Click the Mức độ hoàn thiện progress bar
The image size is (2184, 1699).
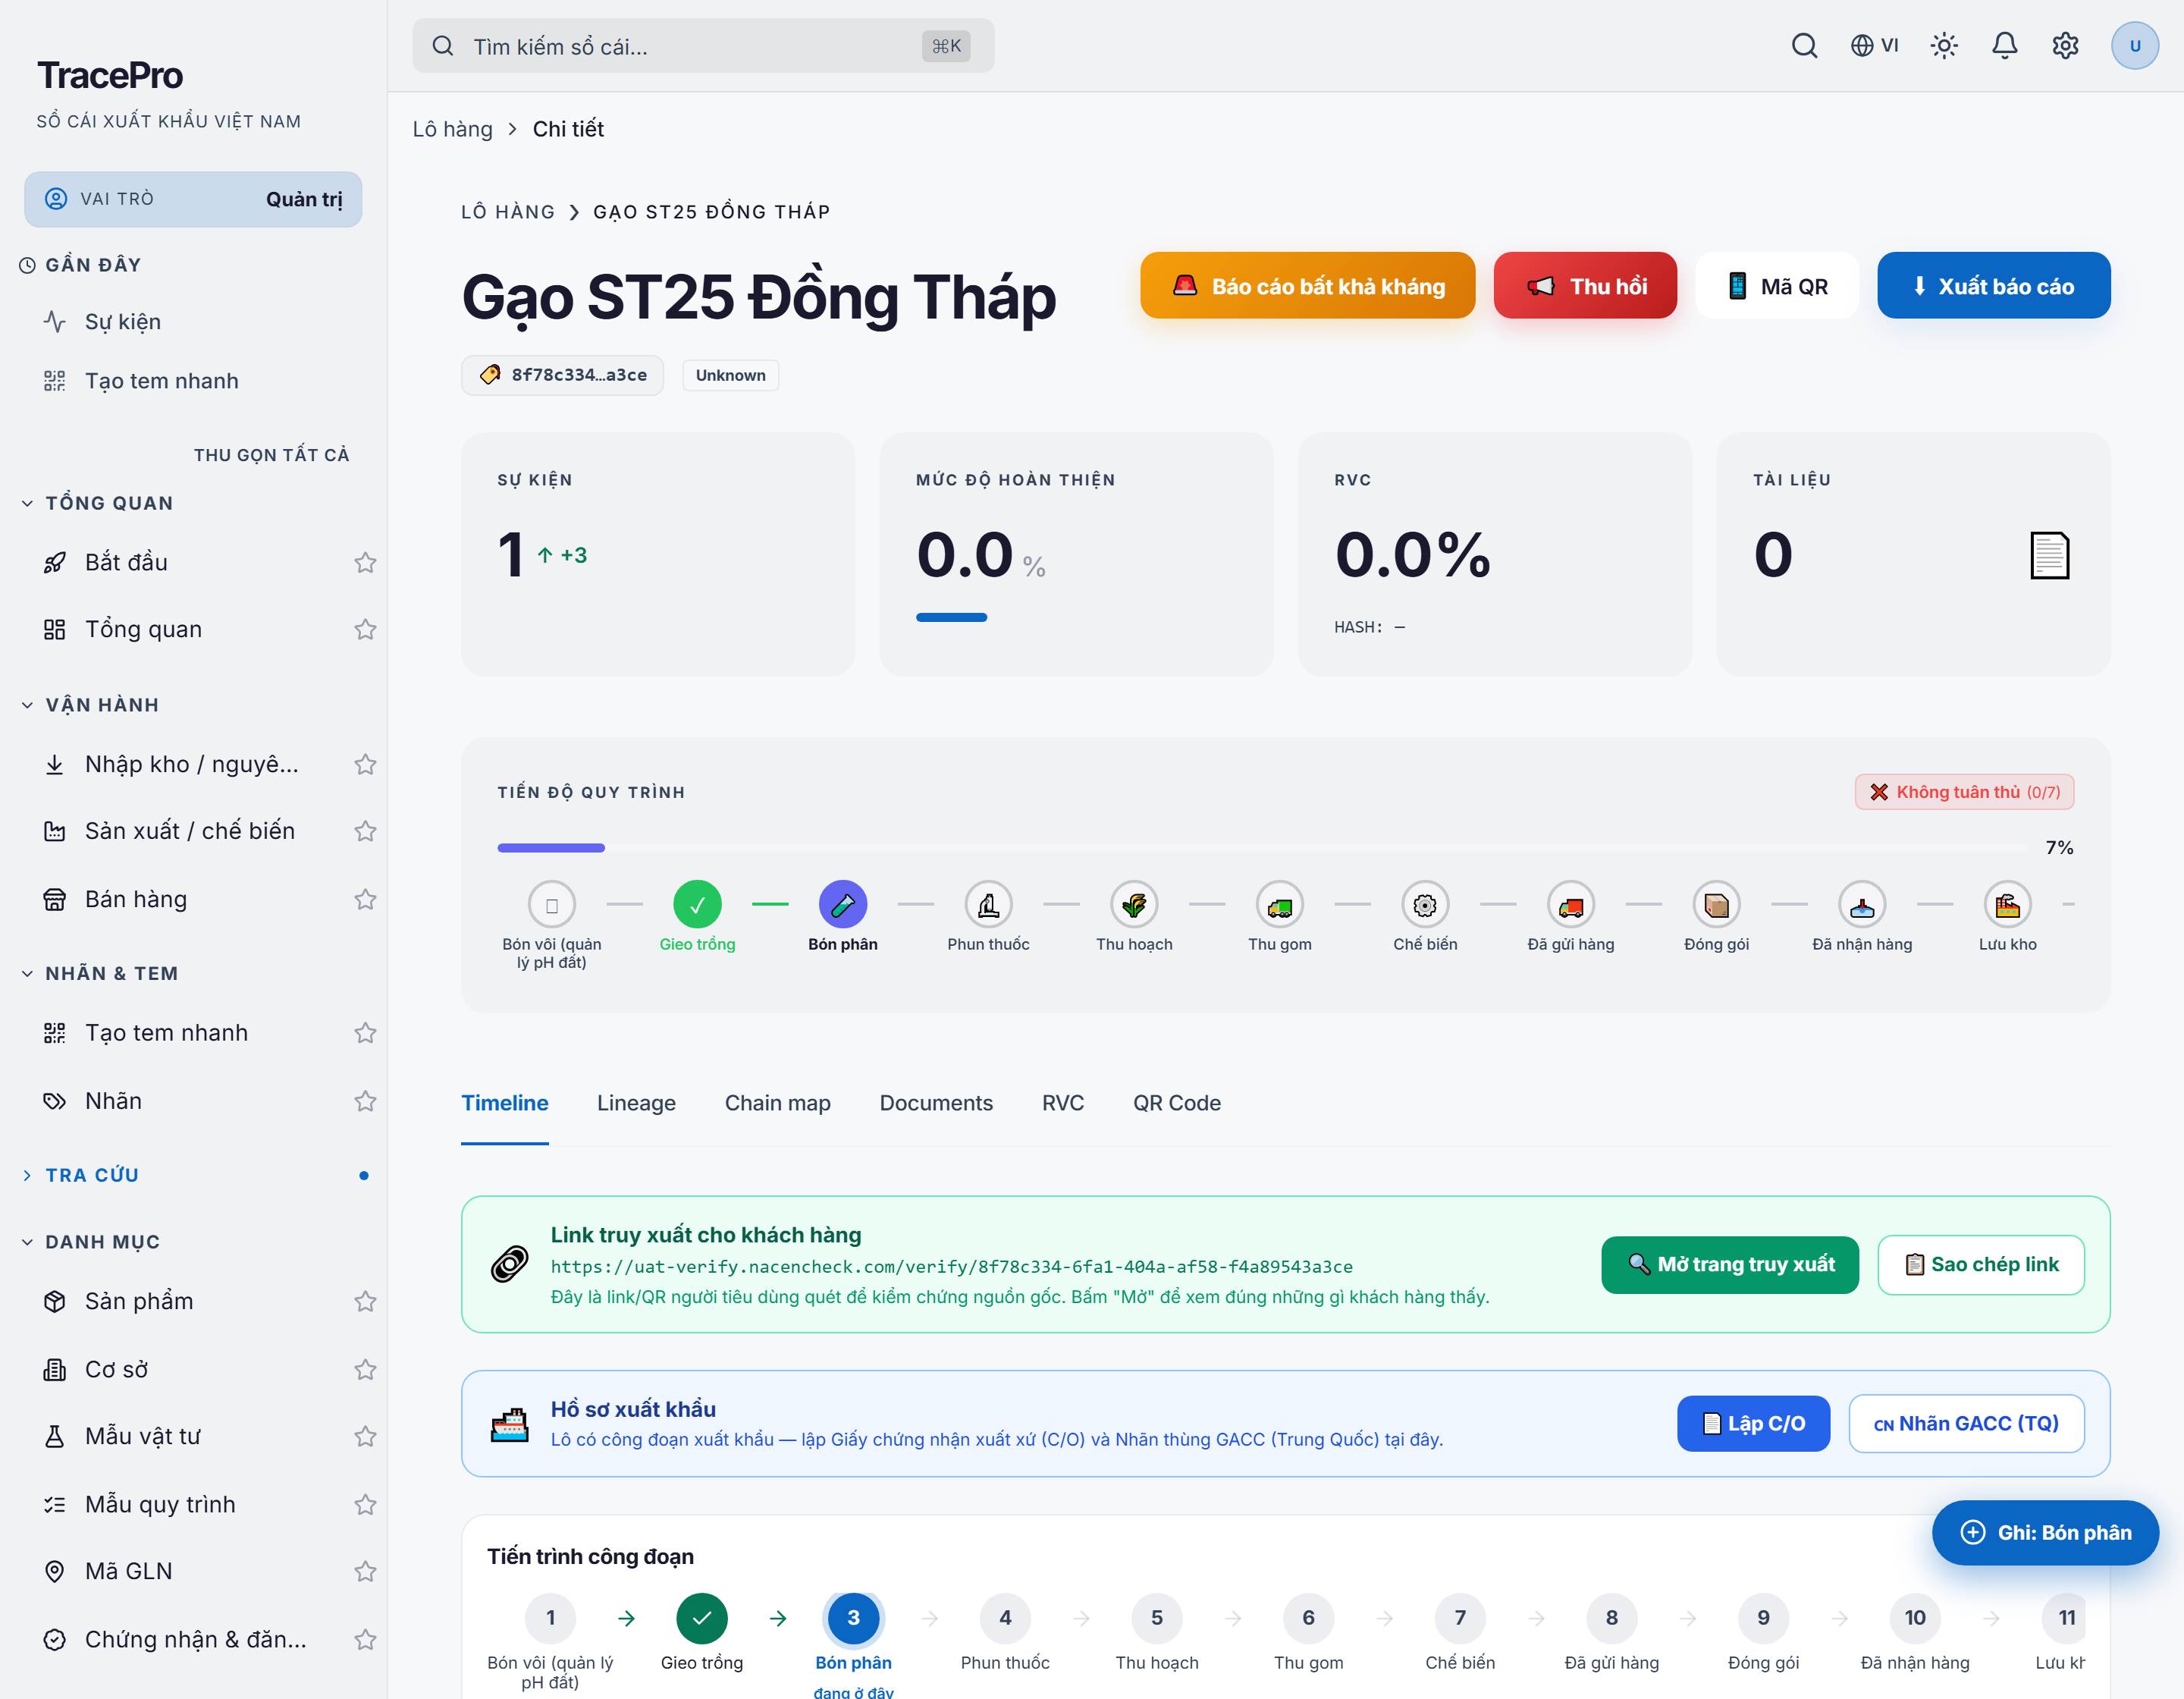point(951,618)
